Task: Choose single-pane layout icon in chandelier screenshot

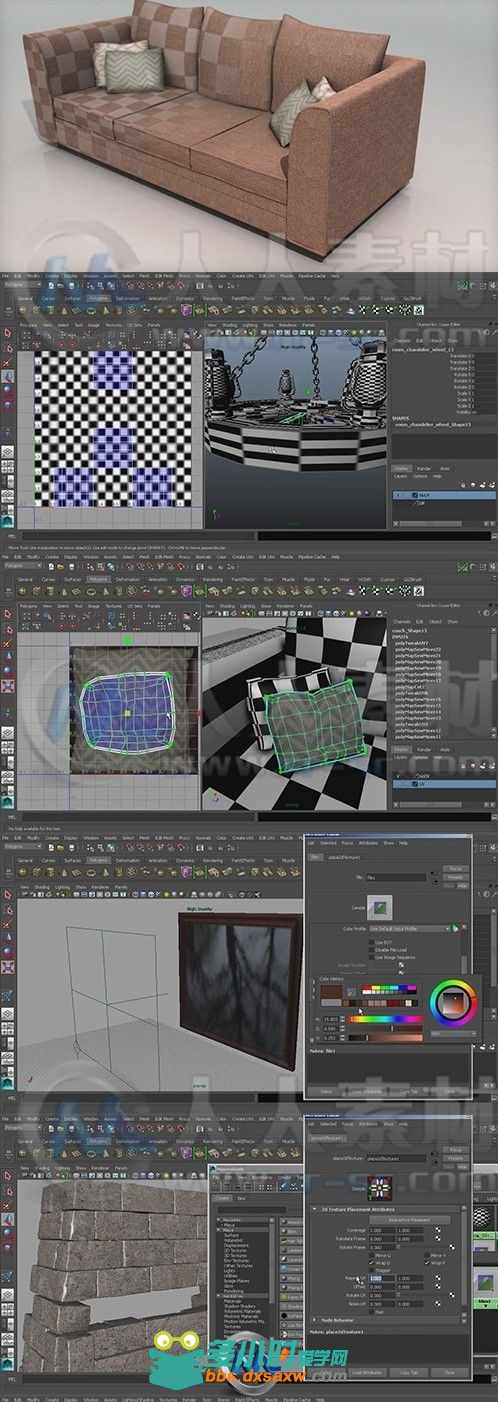Action: [x=8, y=454]
